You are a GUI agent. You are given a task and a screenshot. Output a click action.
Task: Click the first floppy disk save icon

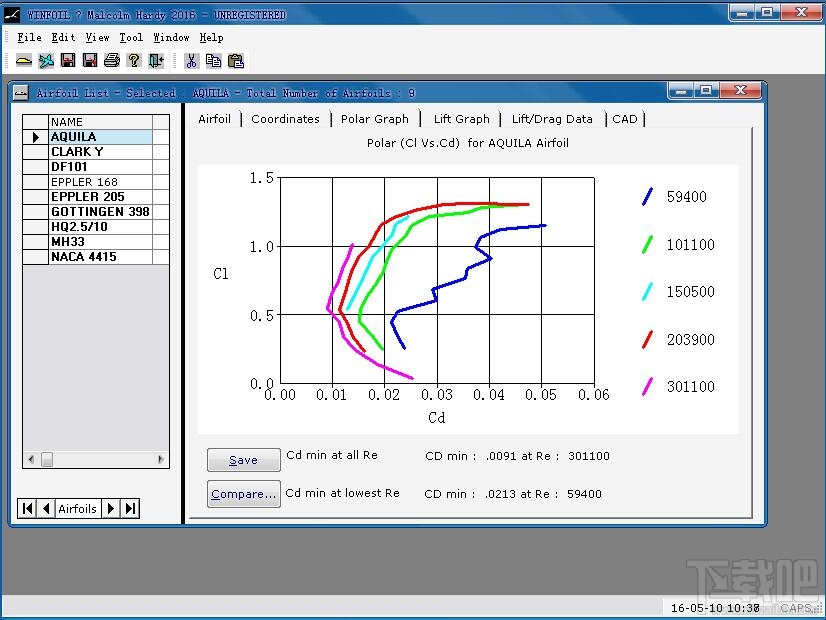click(x=68, y=61)
